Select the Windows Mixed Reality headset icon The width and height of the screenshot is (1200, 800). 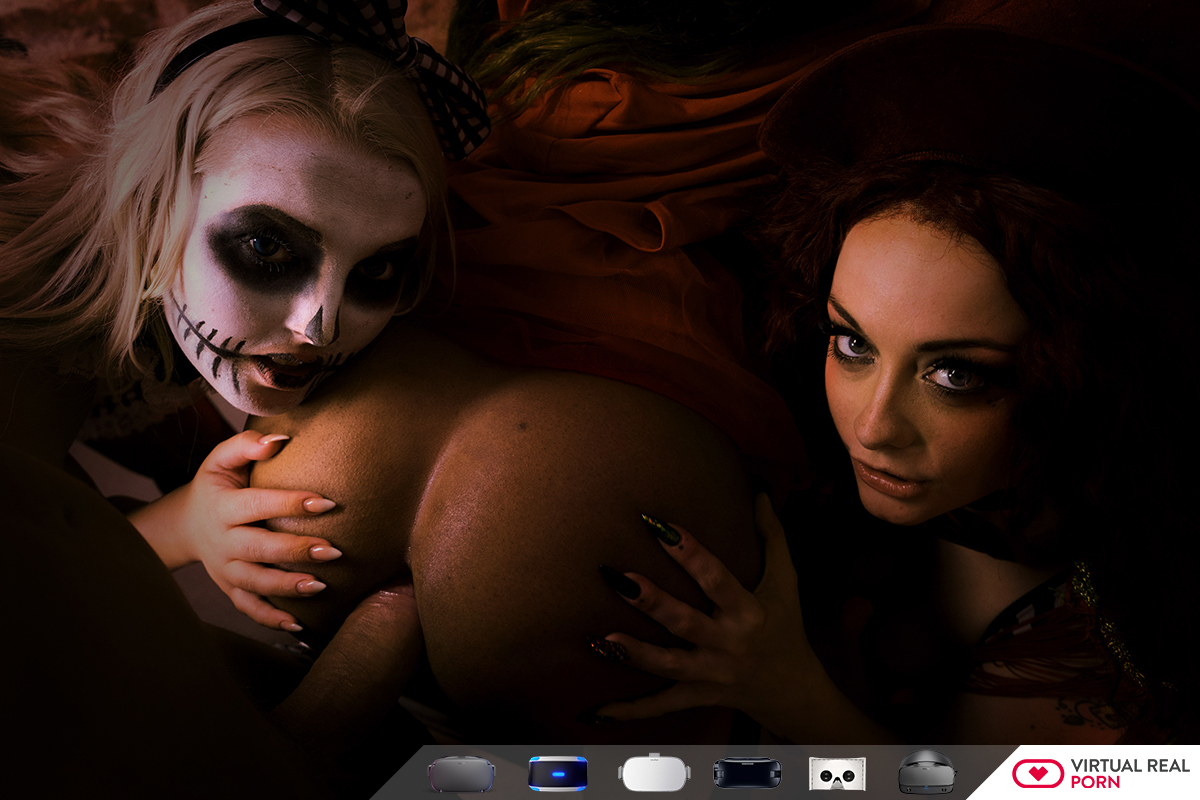[926, 773]
